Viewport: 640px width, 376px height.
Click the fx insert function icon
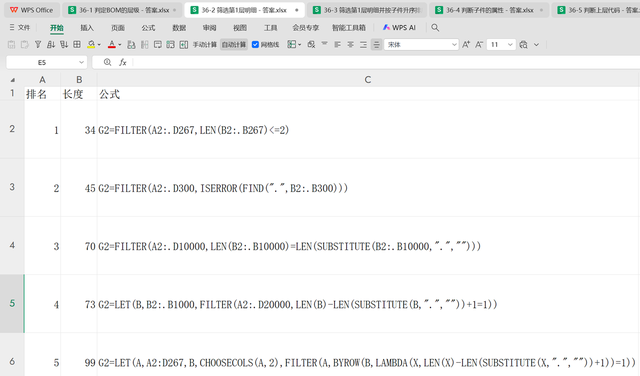[x=122, y=62]
